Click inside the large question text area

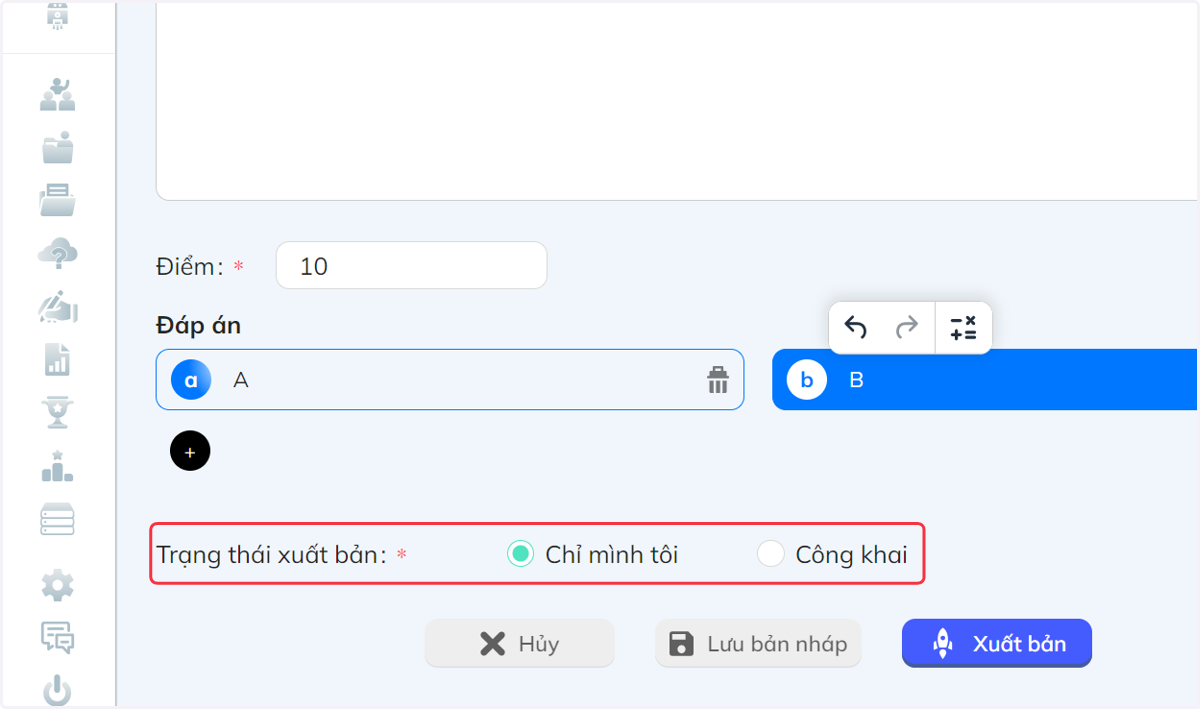677,100
